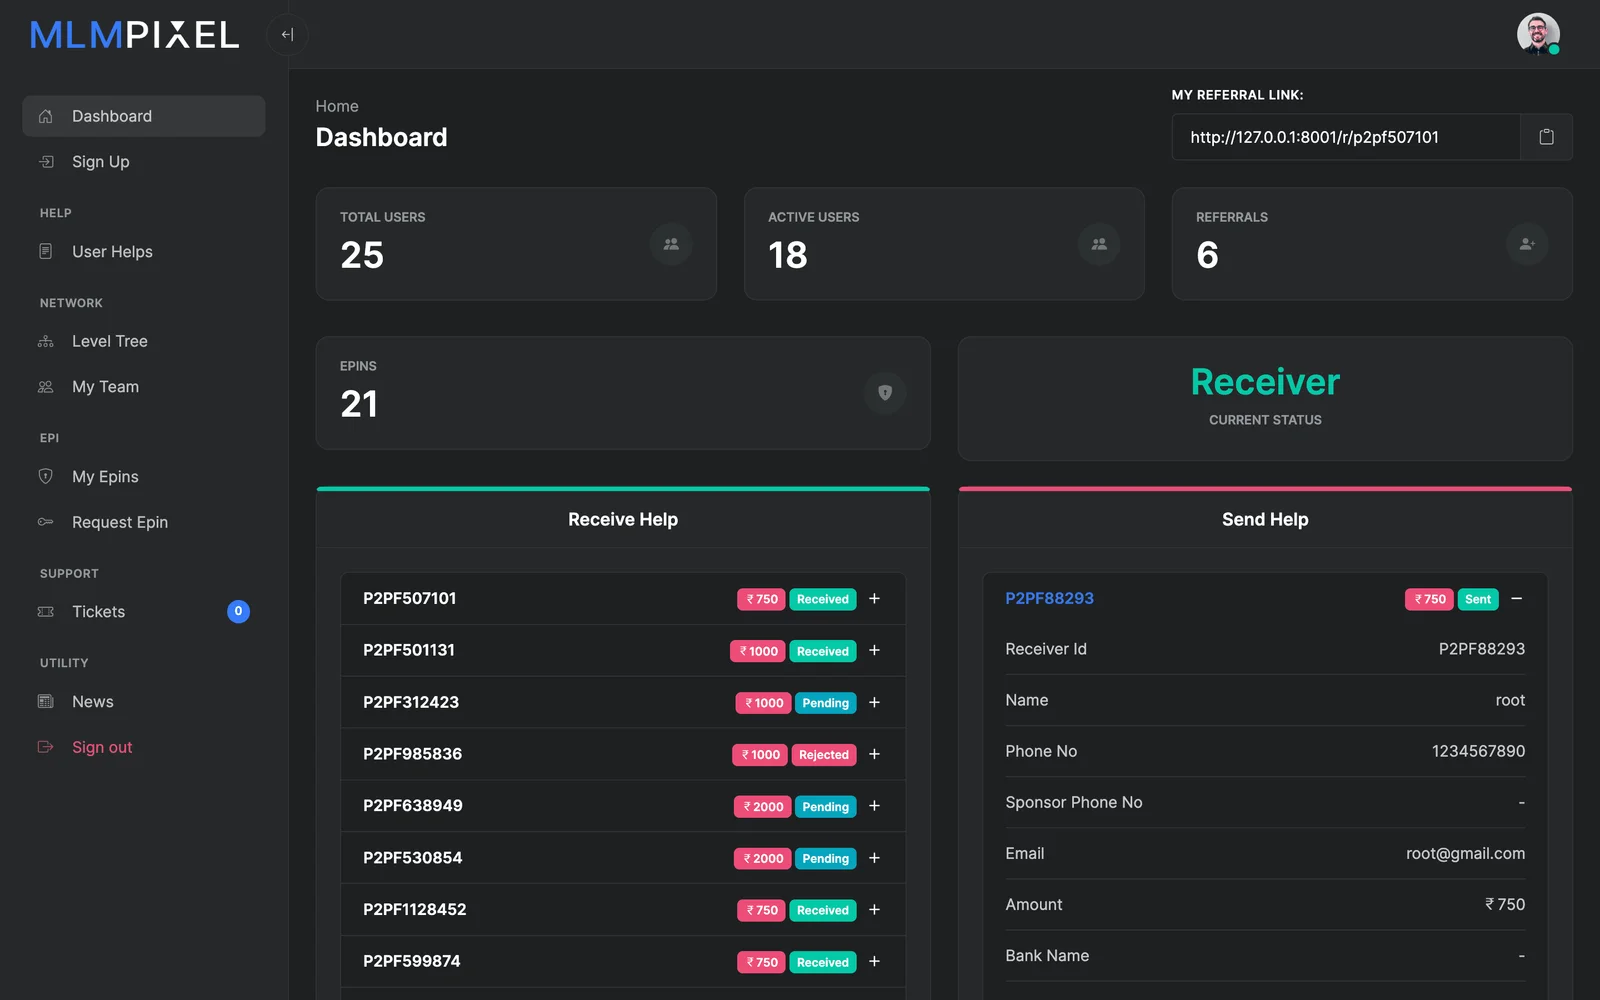Collapse the sidebar with the arrow toggle
The image size is (1600, 1000).
pyautogui.click(x=287, y=35)
